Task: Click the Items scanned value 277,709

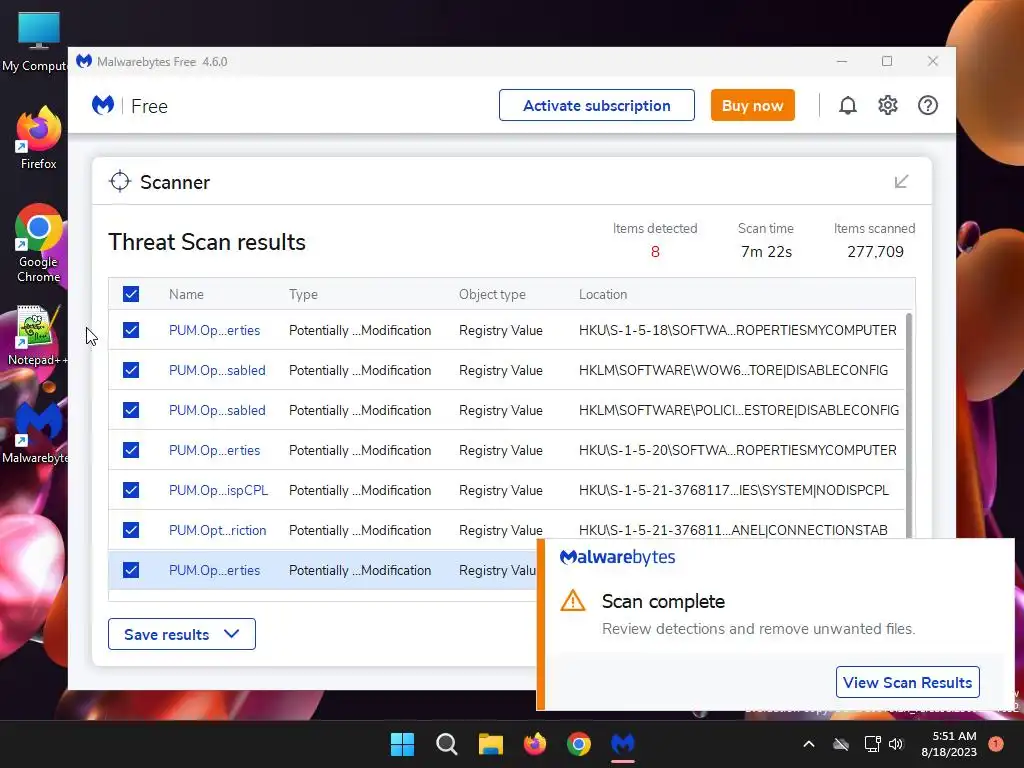Action: pyautogui.click(x=875, y=251)
